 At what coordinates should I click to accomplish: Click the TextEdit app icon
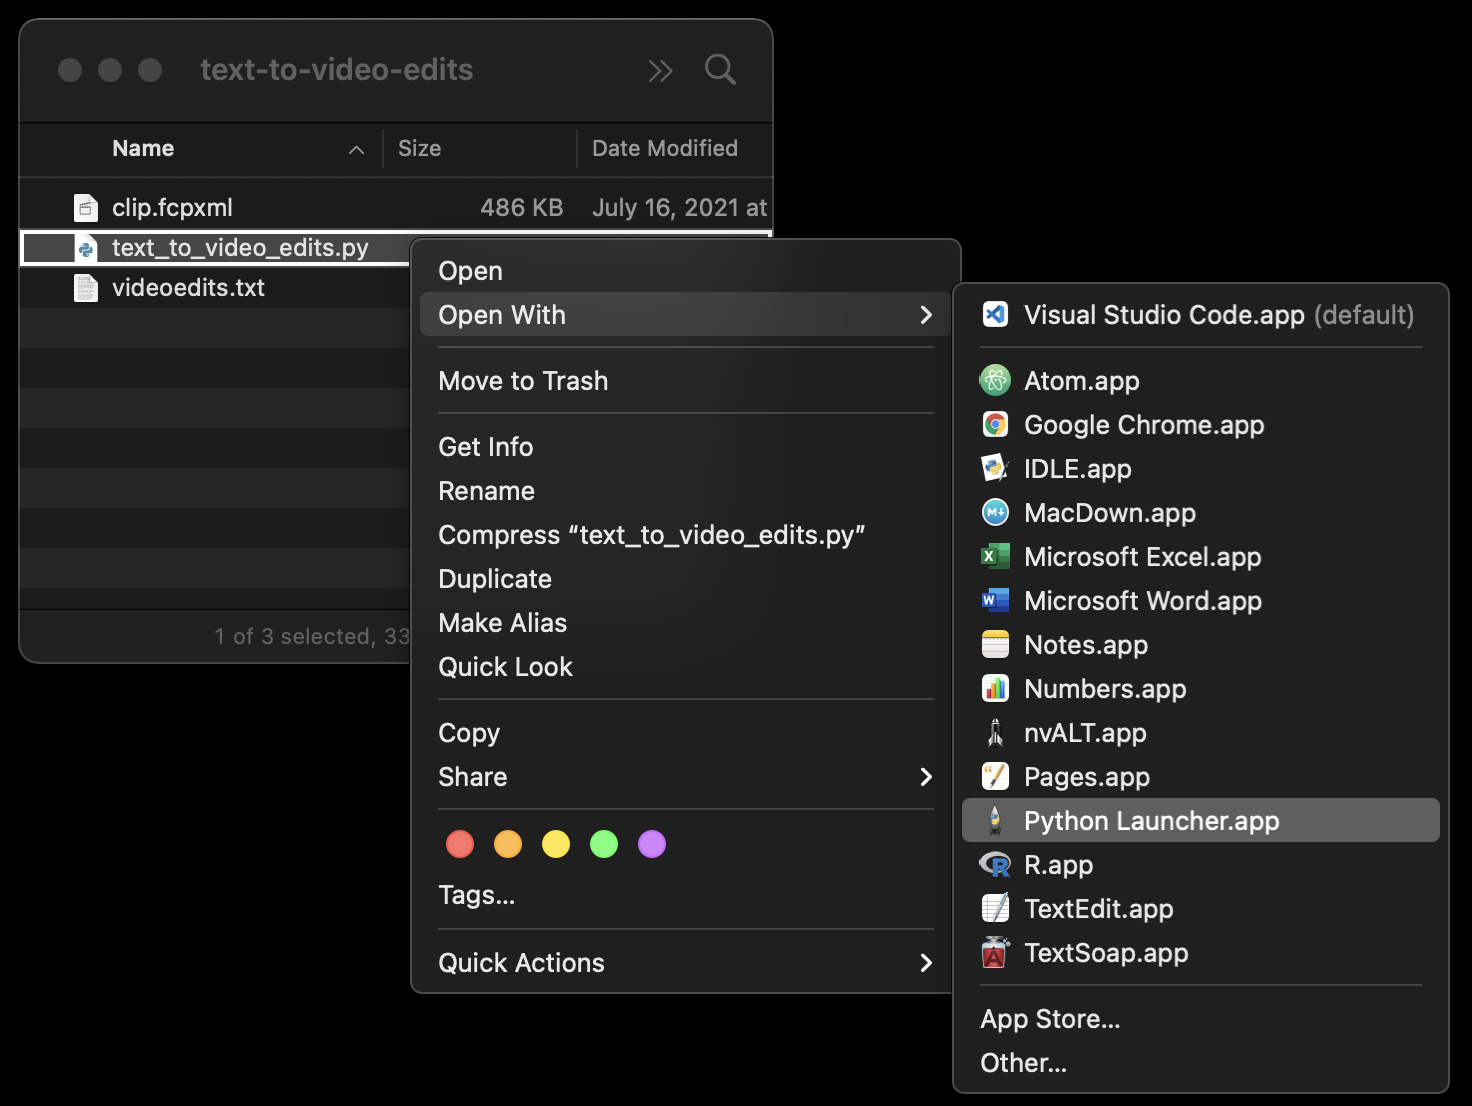(x=995, y=908)
